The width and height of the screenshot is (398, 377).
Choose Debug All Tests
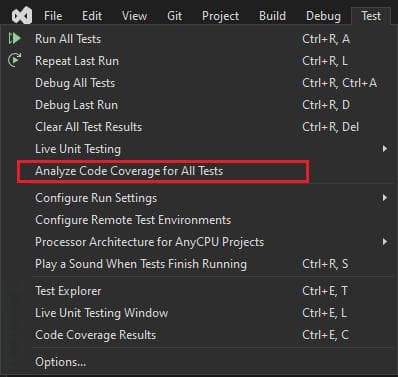point(75,83)
